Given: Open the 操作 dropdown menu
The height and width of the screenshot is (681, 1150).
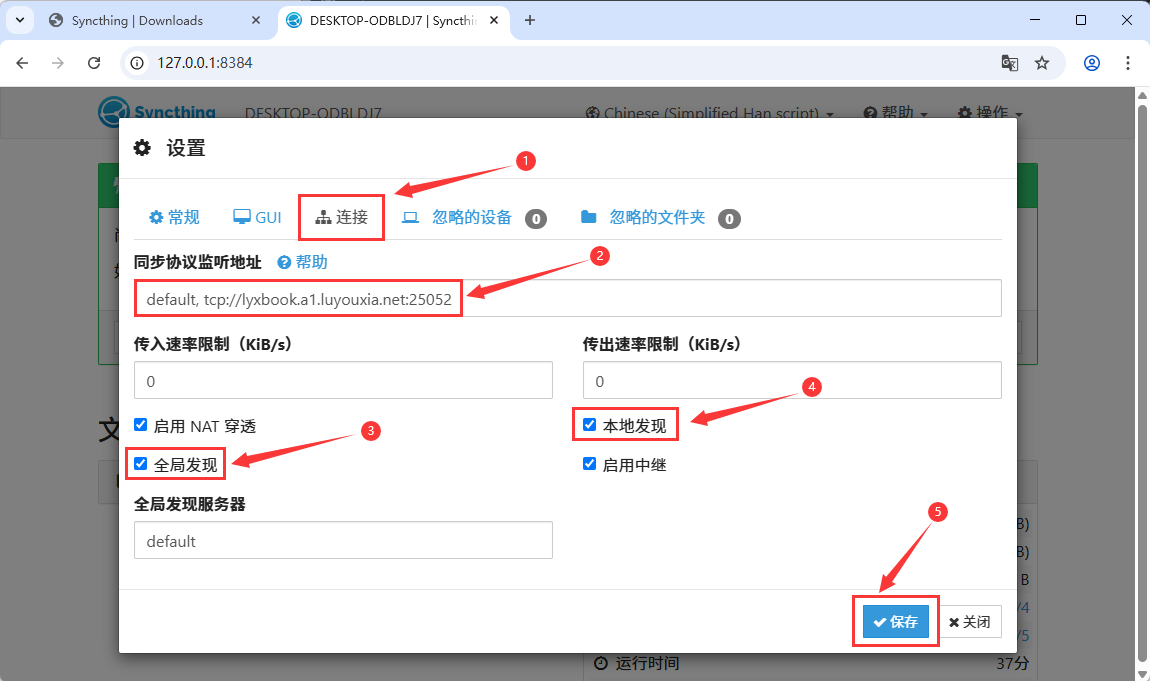Looking at the screenshot, I should [x=988, y=112].
